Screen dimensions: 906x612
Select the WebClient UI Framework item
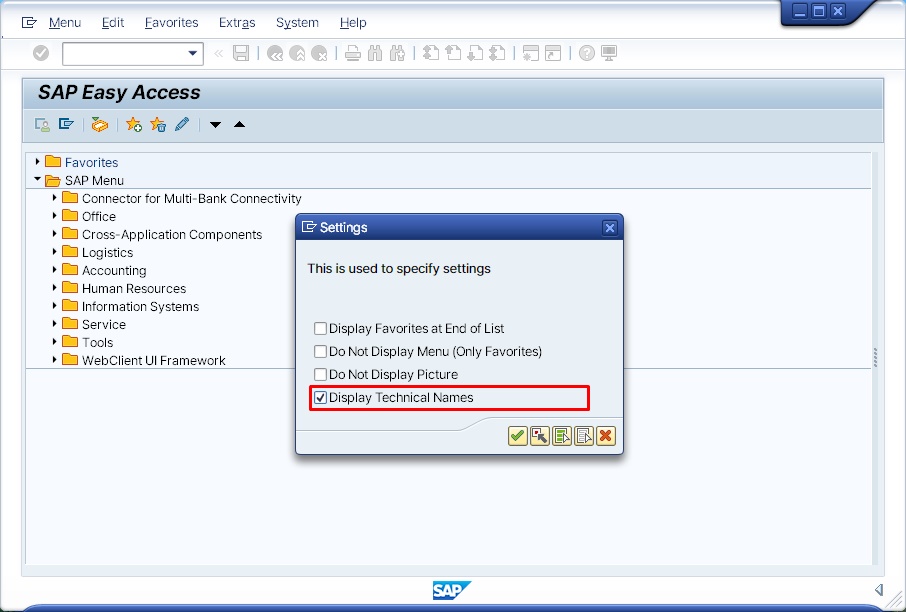click(x=153, y=360)
